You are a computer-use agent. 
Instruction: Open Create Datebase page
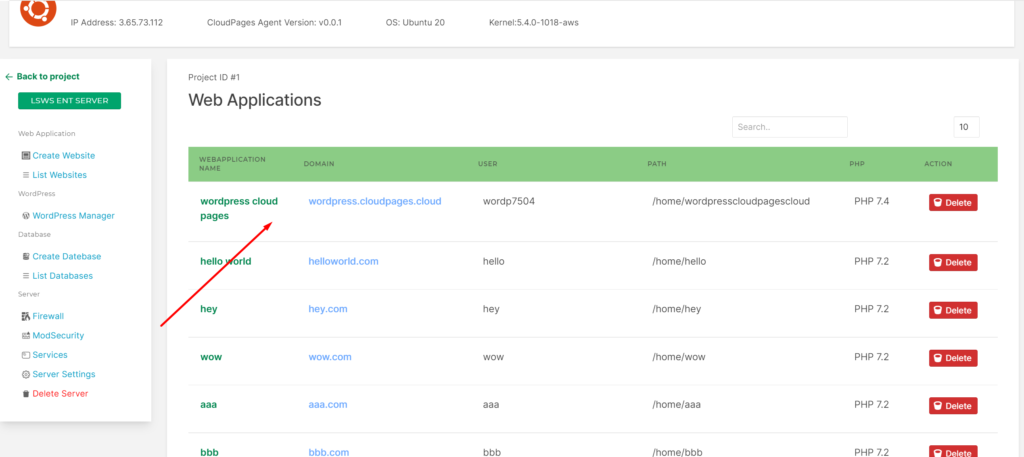click(67, 256)
